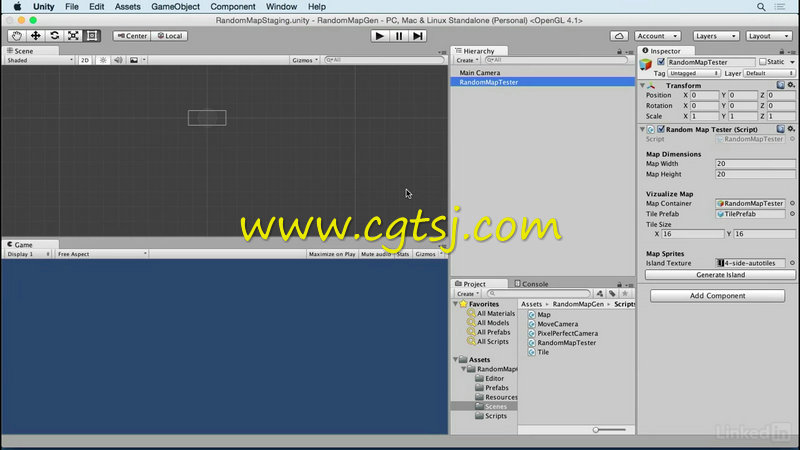Image resolution: width=800 pixels, height=450 pixels.
Task: Pause the game playback
Action: pos(398,36)
